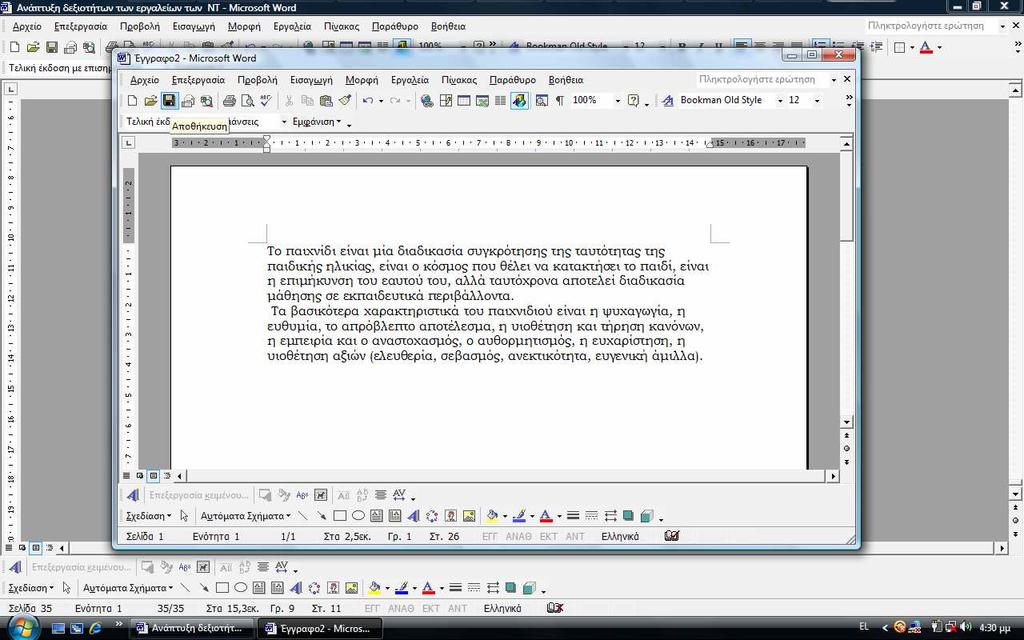Open the Εργαλεία menu in background Word window
1024x640 pixels.
click(292, 27)
